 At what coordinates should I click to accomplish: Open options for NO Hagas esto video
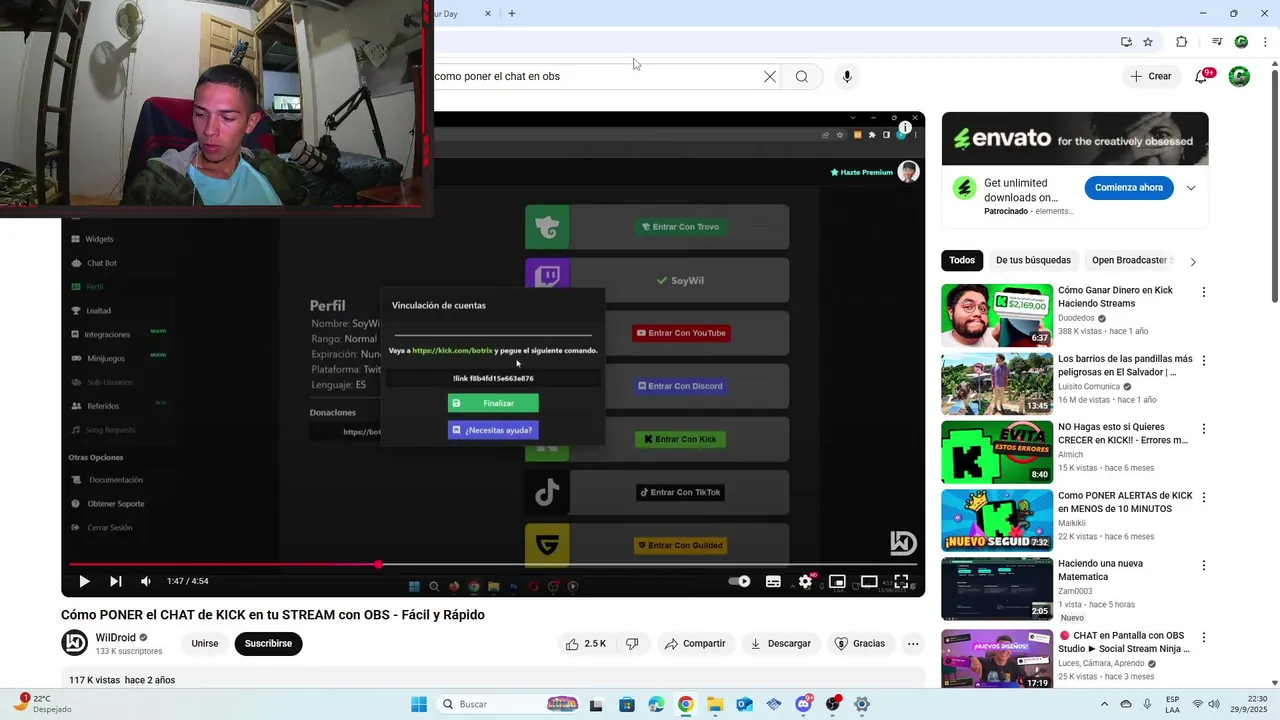click(x=1204, y=428)
